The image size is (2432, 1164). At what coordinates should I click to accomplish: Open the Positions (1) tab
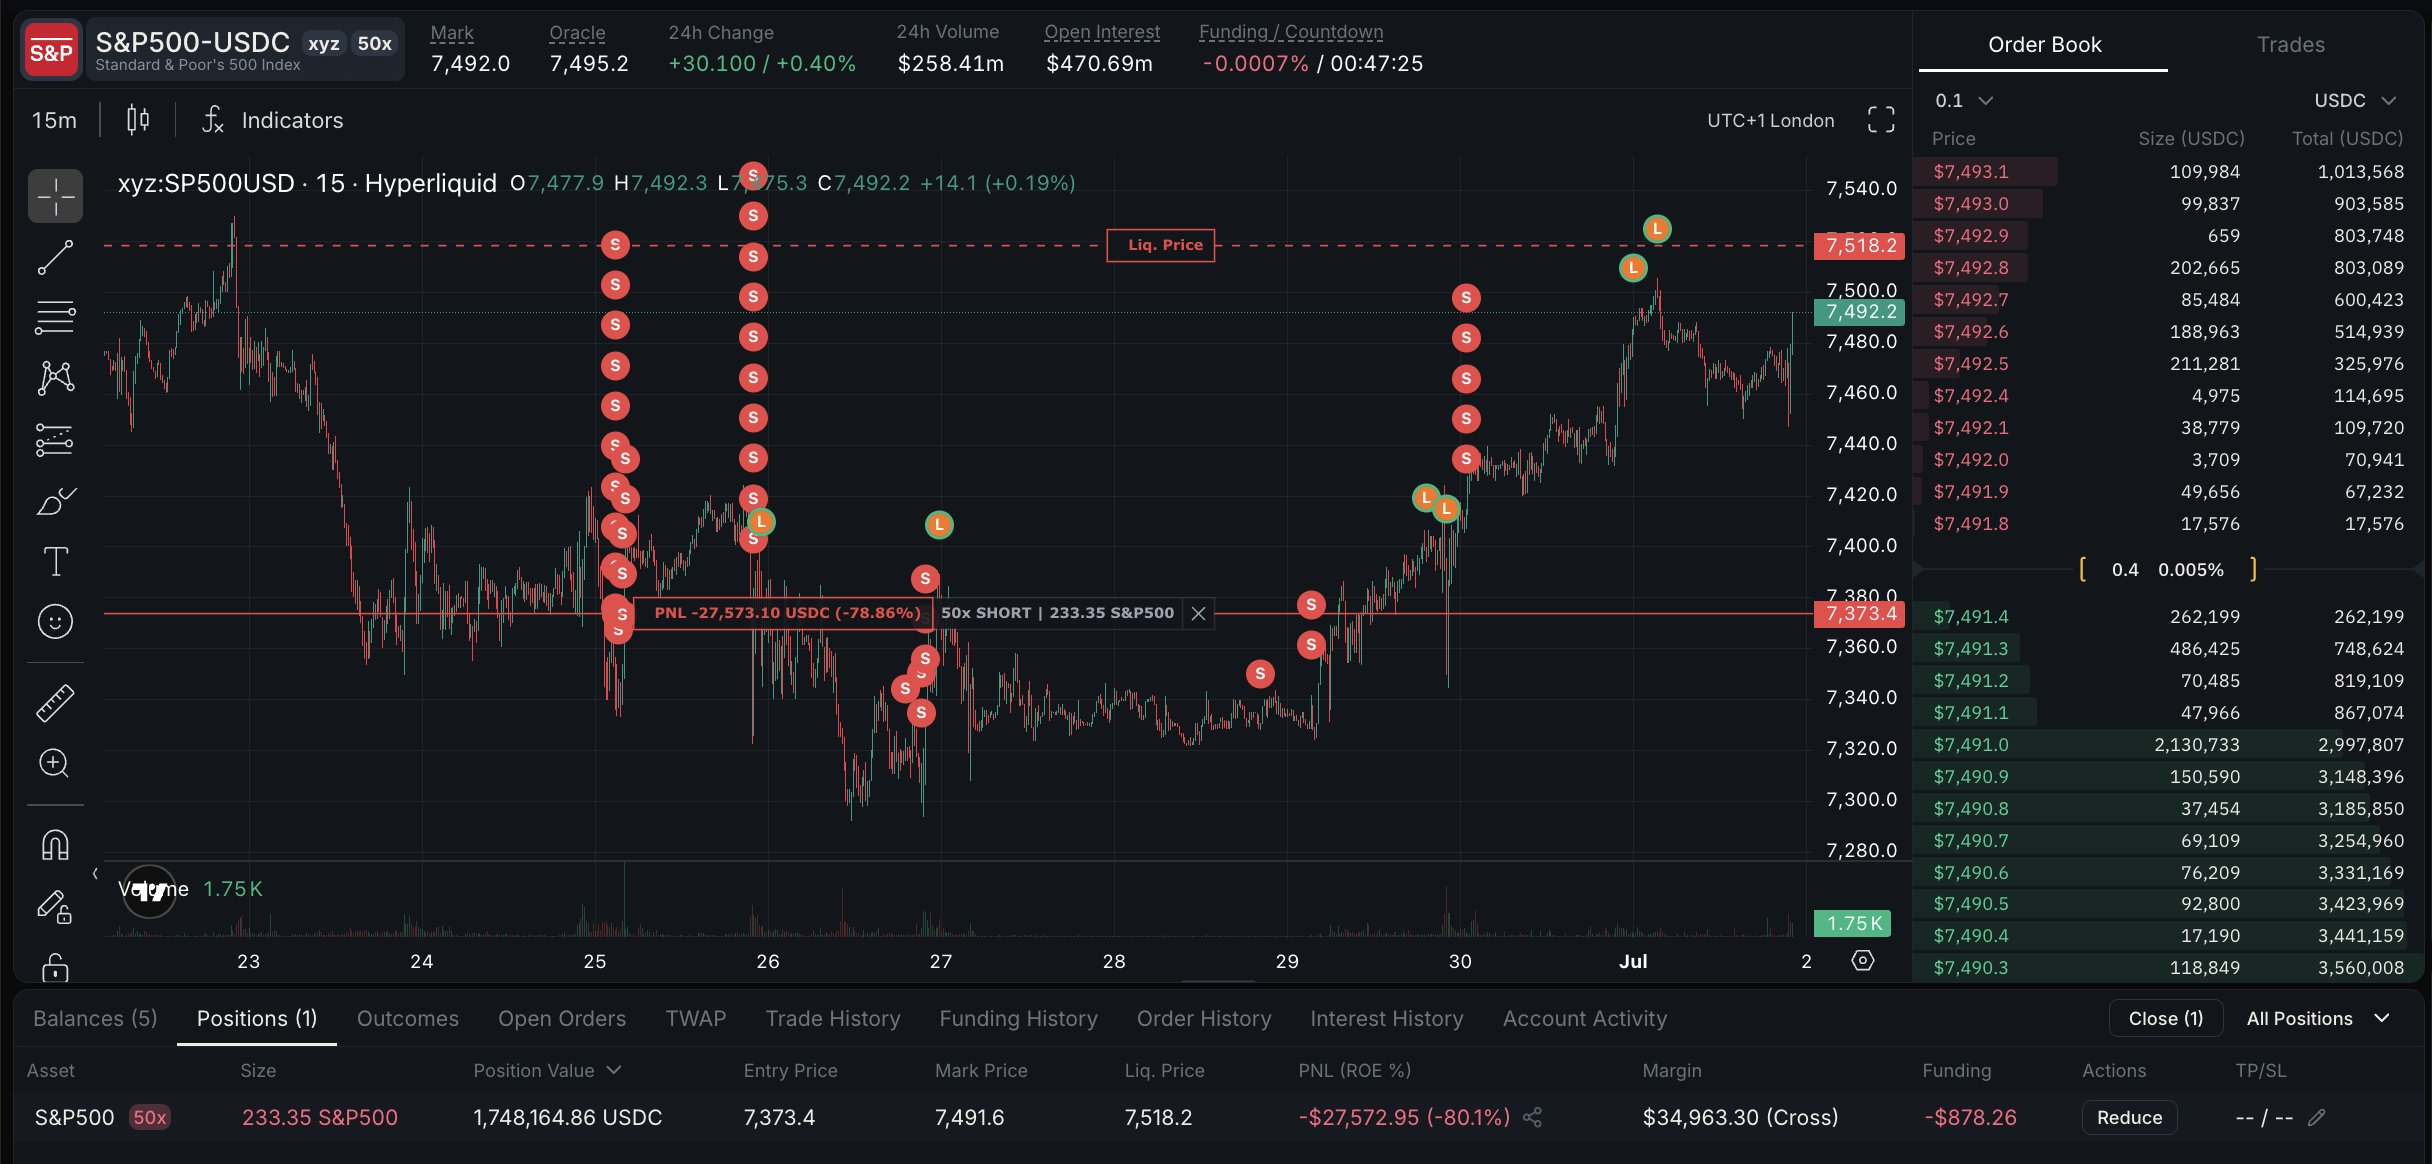[257, 1018]
